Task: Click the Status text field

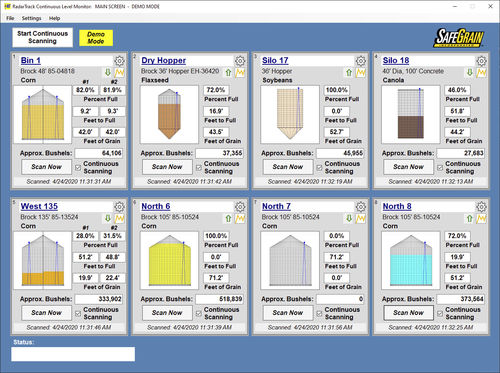Action: [73, 354]
